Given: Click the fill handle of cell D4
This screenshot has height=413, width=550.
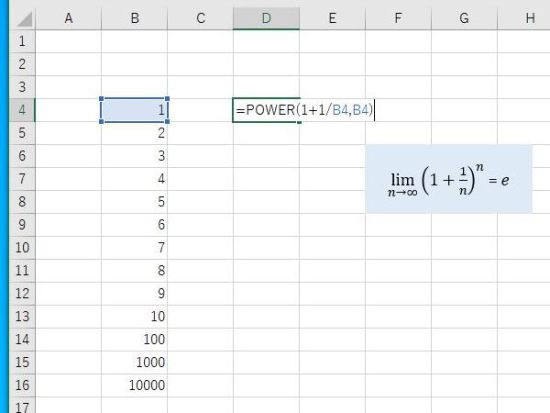Looking at the screenshot, I should coord(299,122).
